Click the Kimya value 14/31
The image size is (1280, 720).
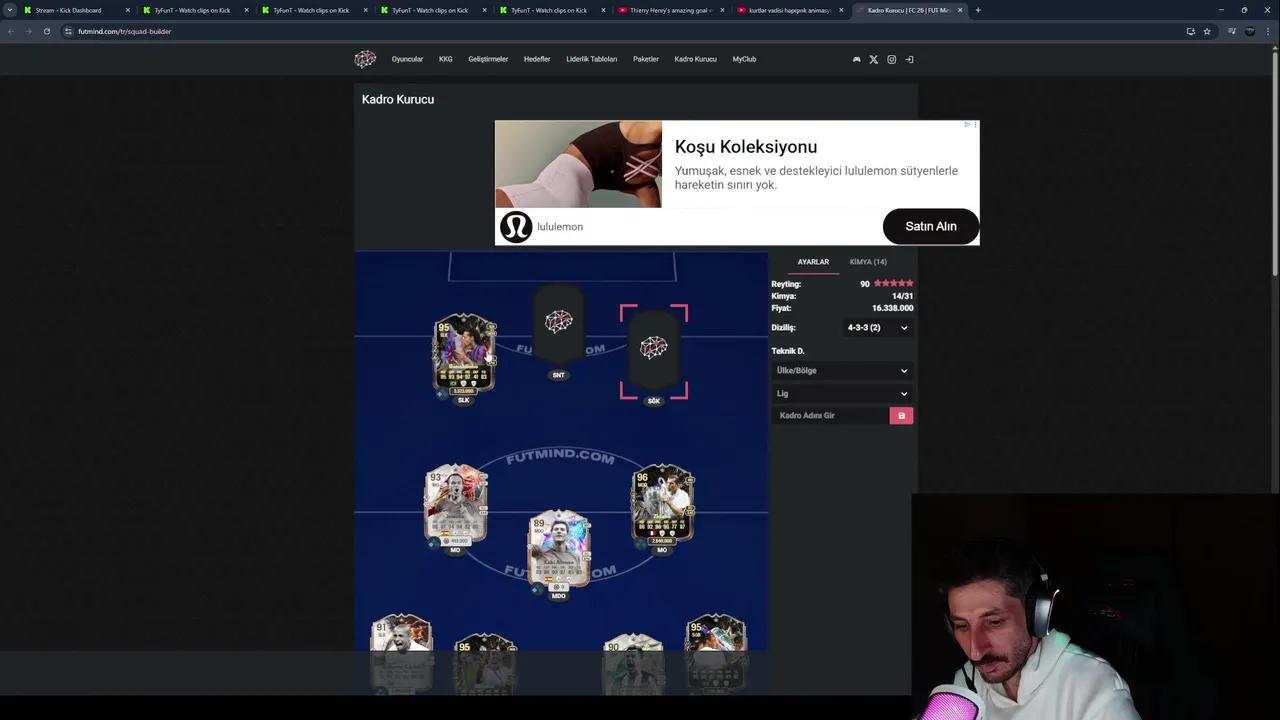pos(902,296)
